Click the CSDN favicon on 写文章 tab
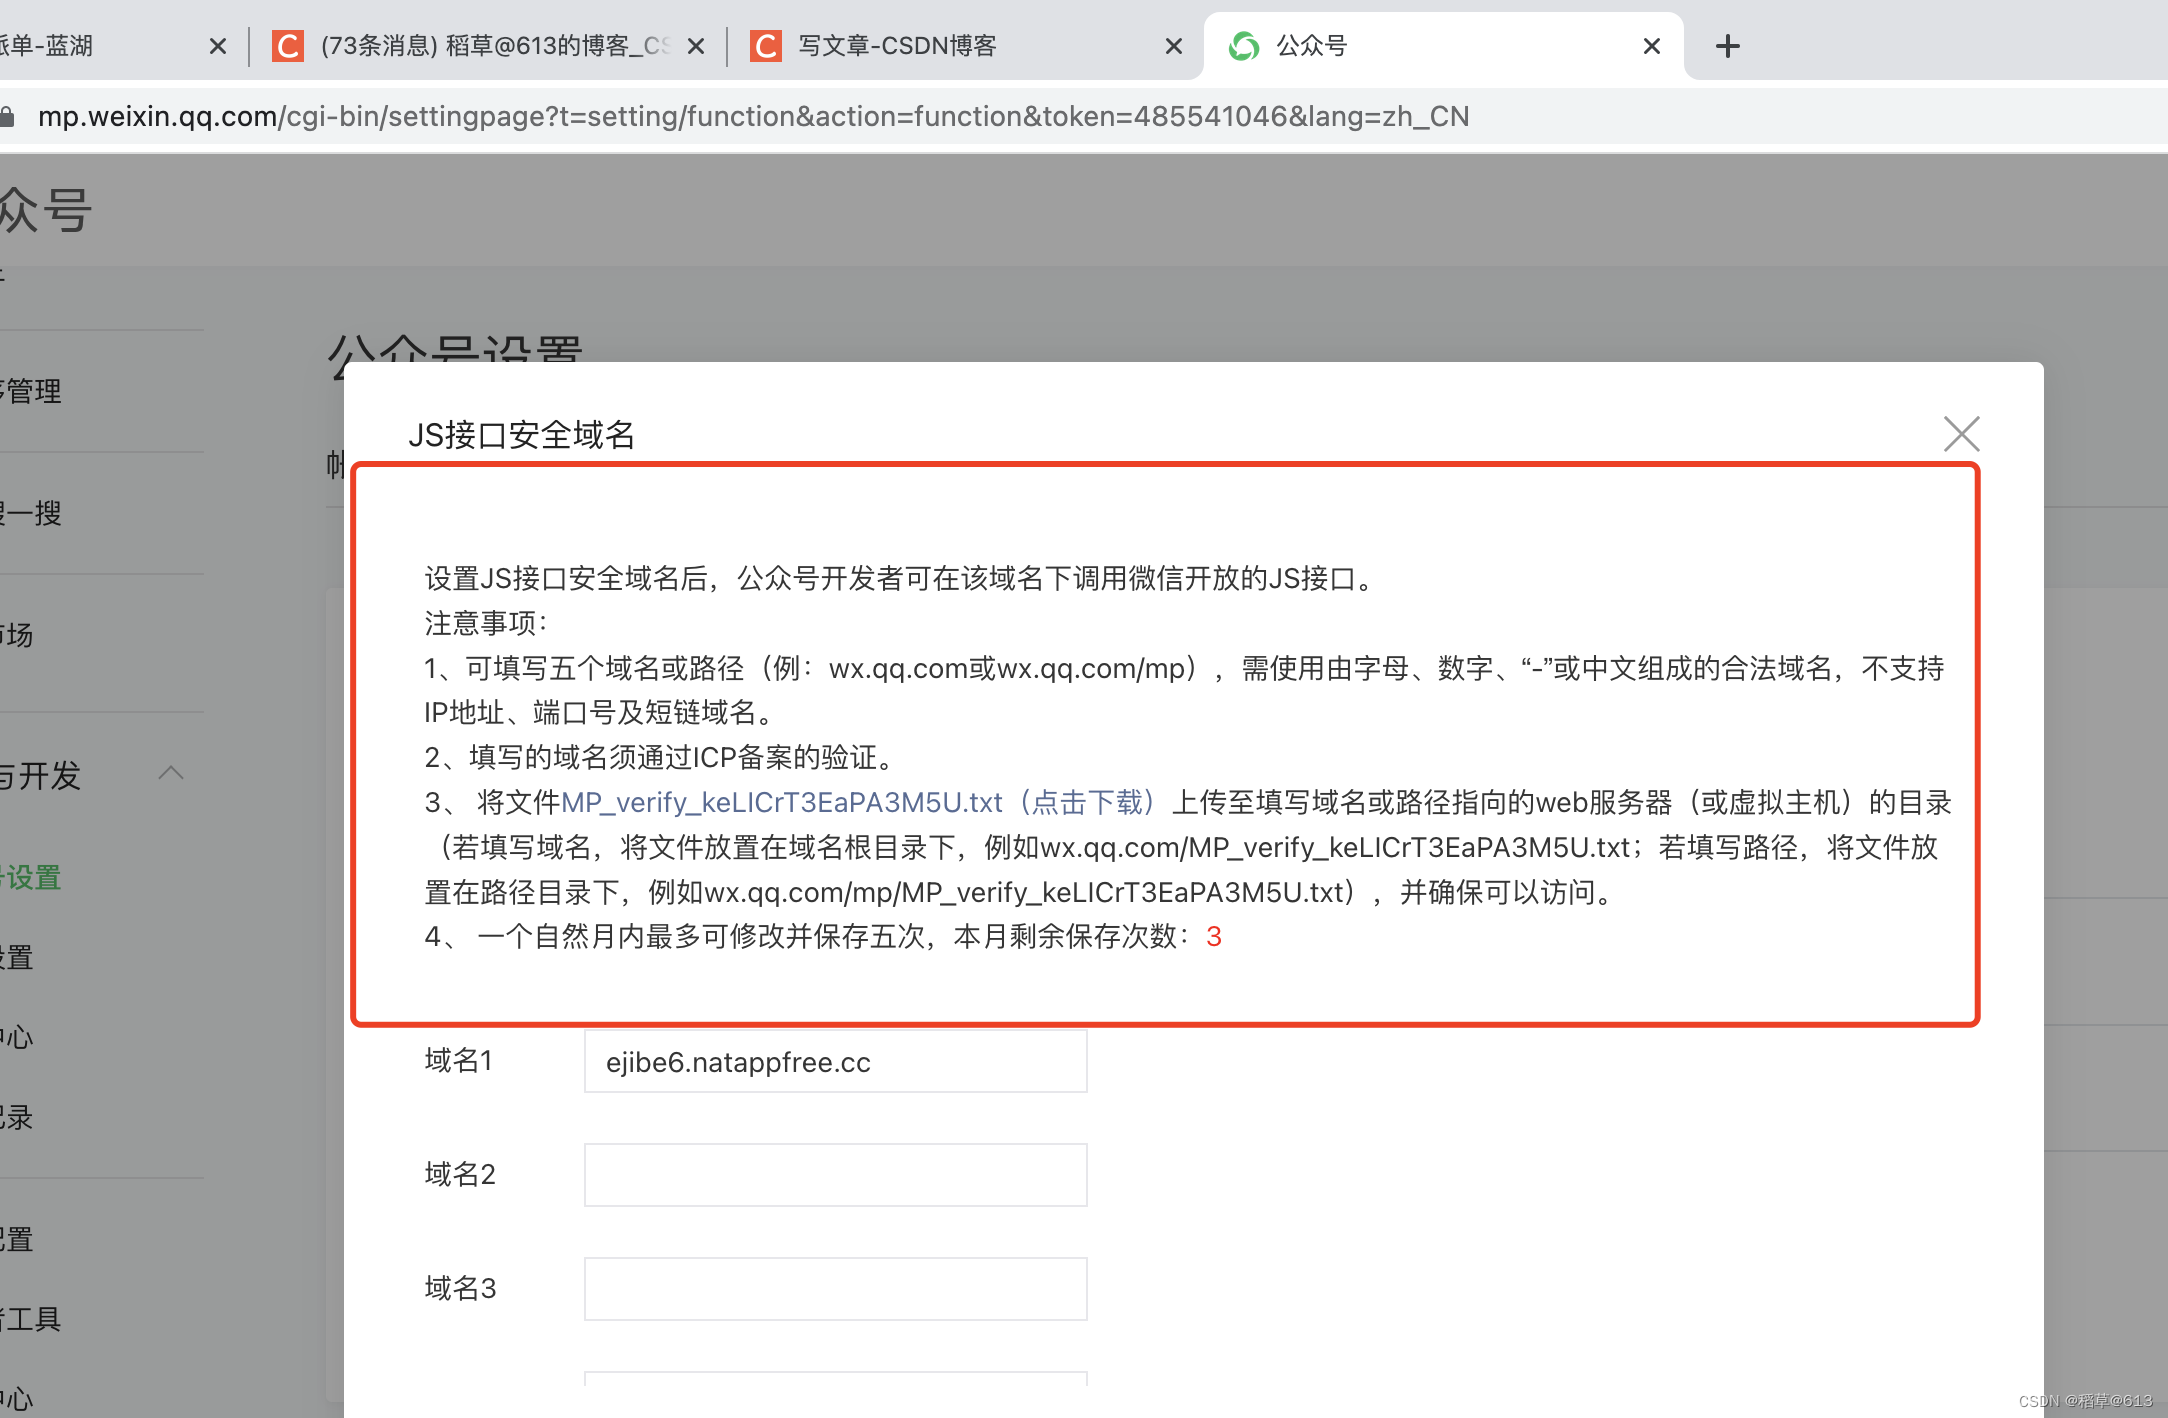 click(766, 46)
